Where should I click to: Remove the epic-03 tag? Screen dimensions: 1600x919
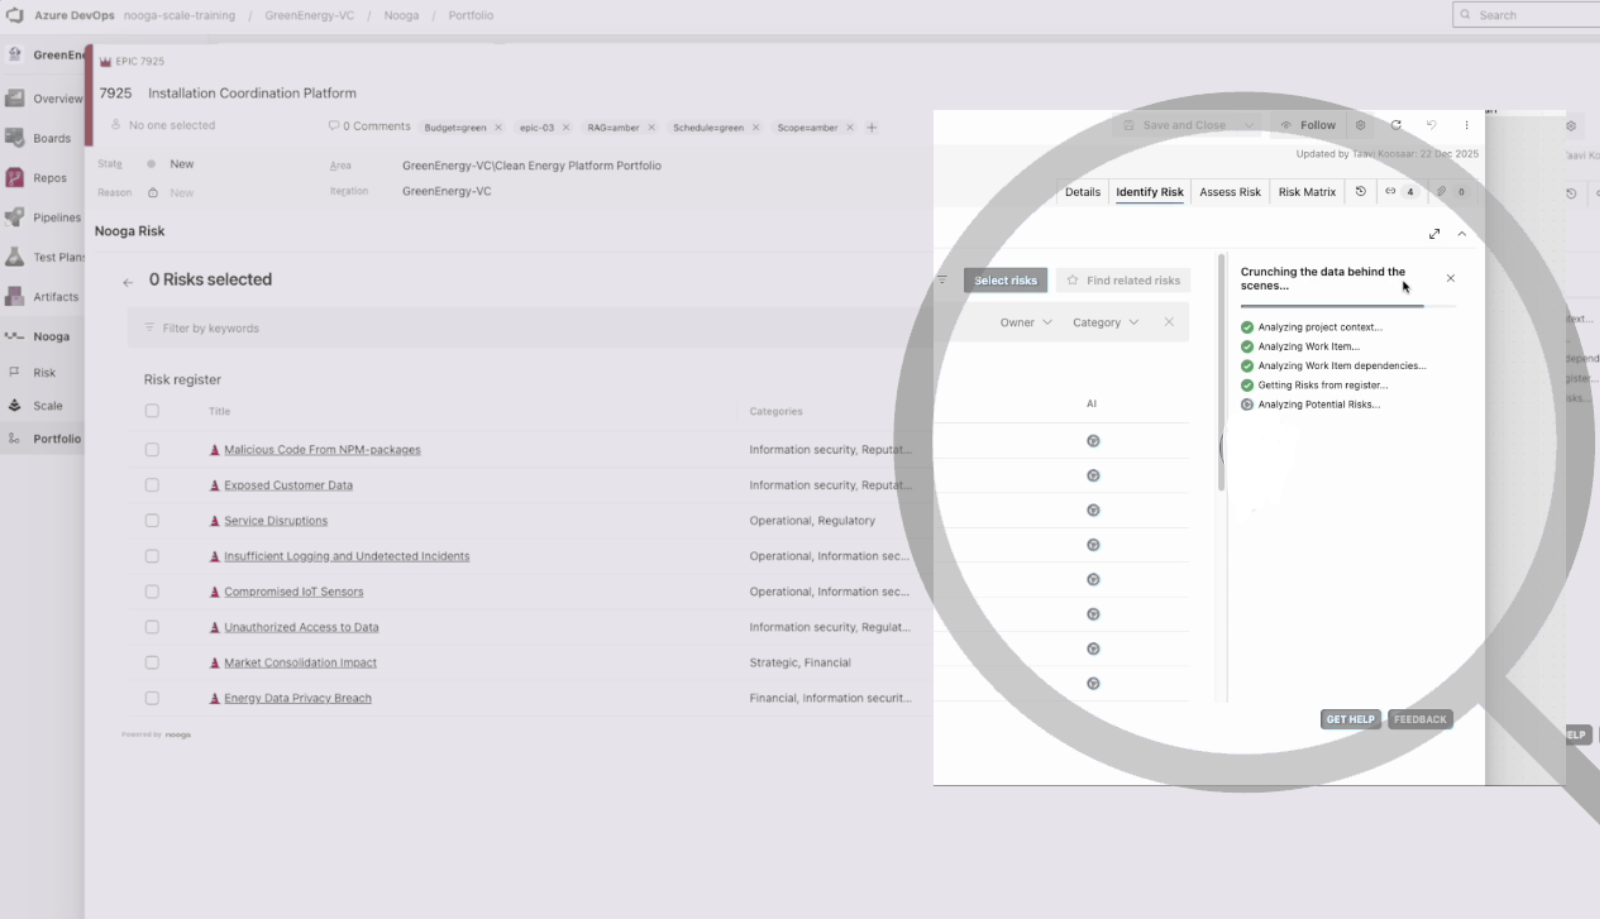[x=566, y=127]
